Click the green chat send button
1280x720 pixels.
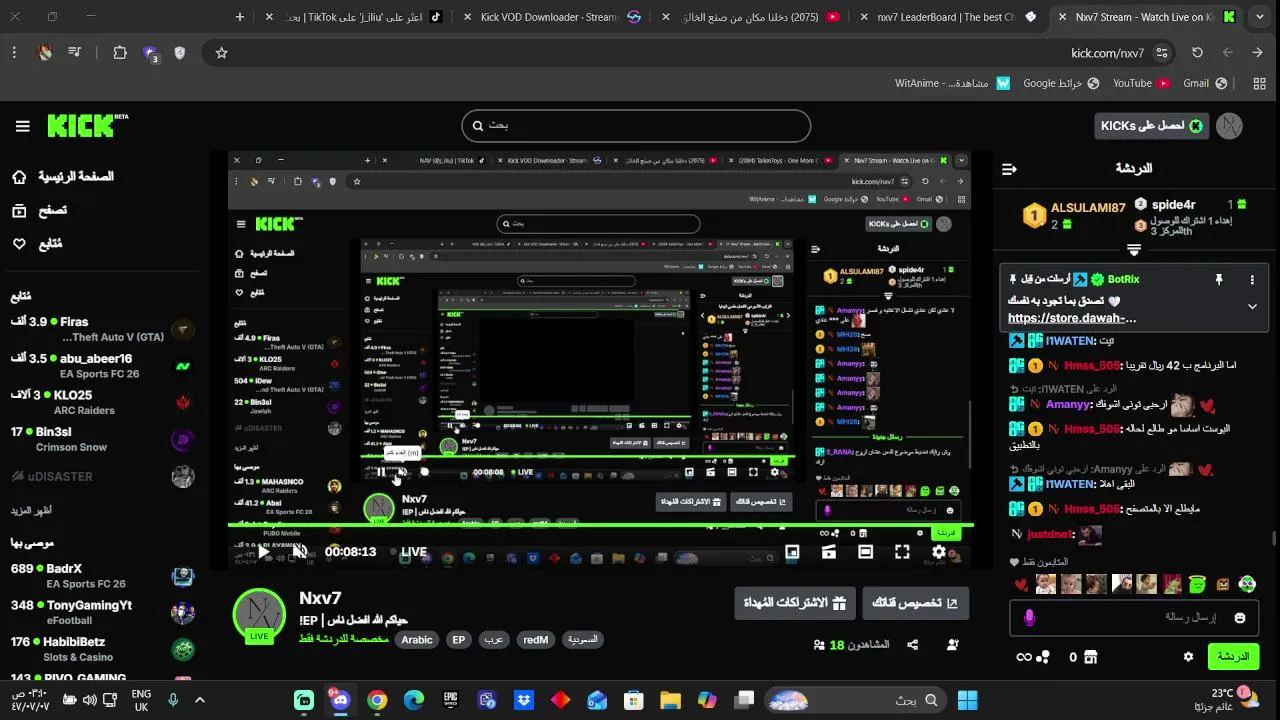click(x=1233, y=657)
